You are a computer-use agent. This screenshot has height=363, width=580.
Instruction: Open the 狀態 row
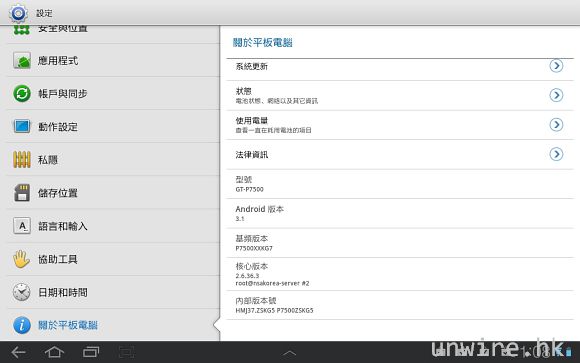(x=400, y=95)
